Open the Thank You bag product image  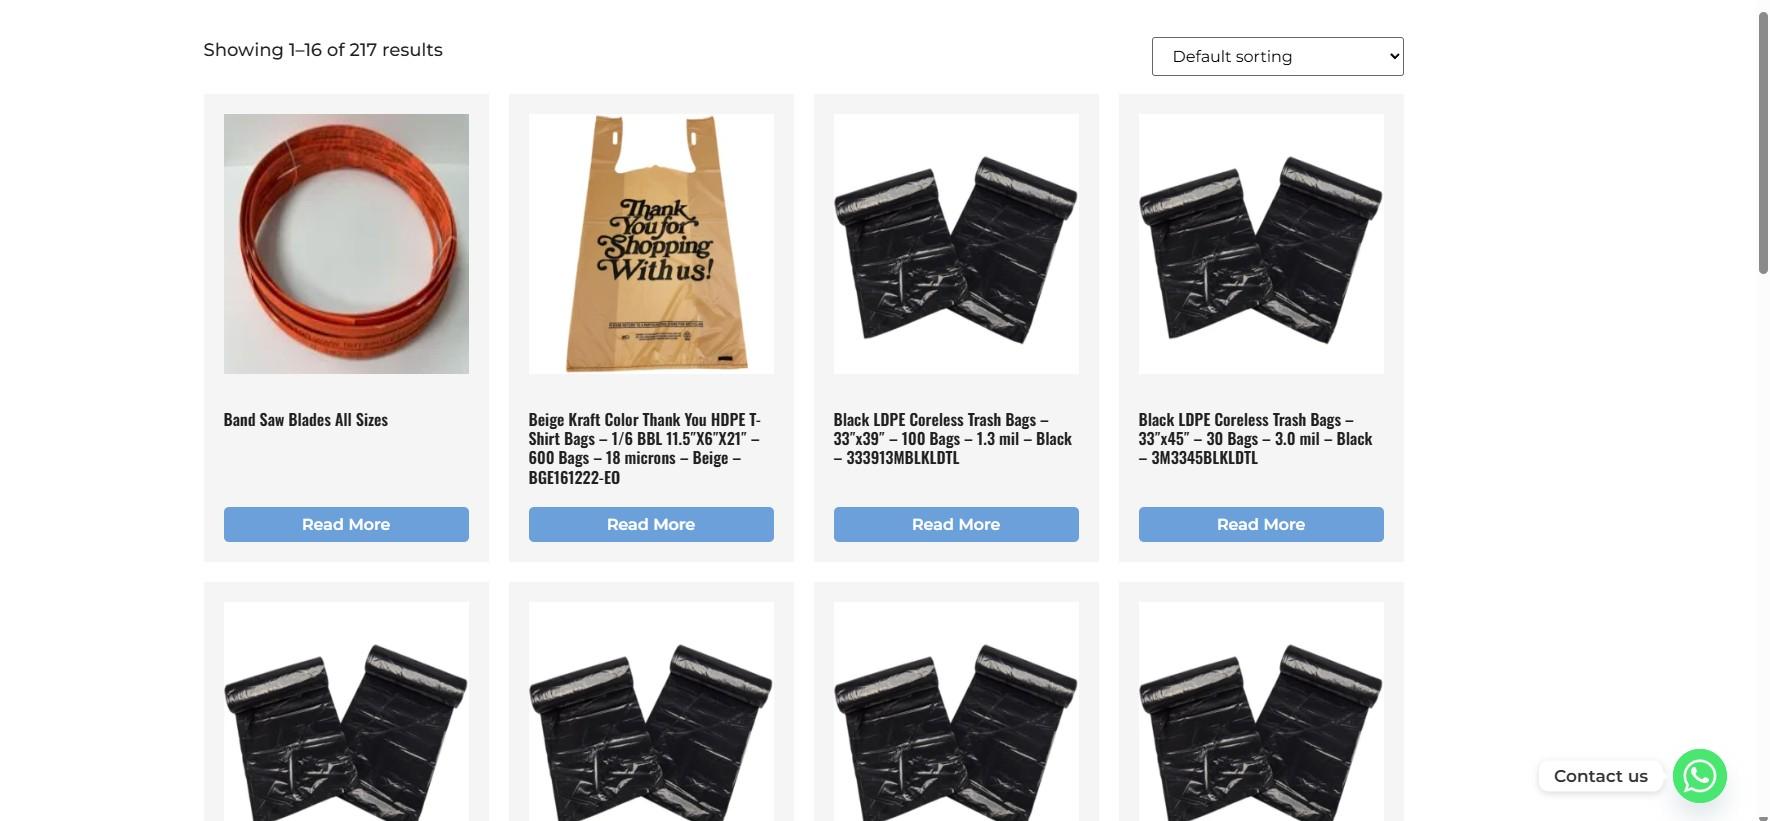click(x=651, y=244)
